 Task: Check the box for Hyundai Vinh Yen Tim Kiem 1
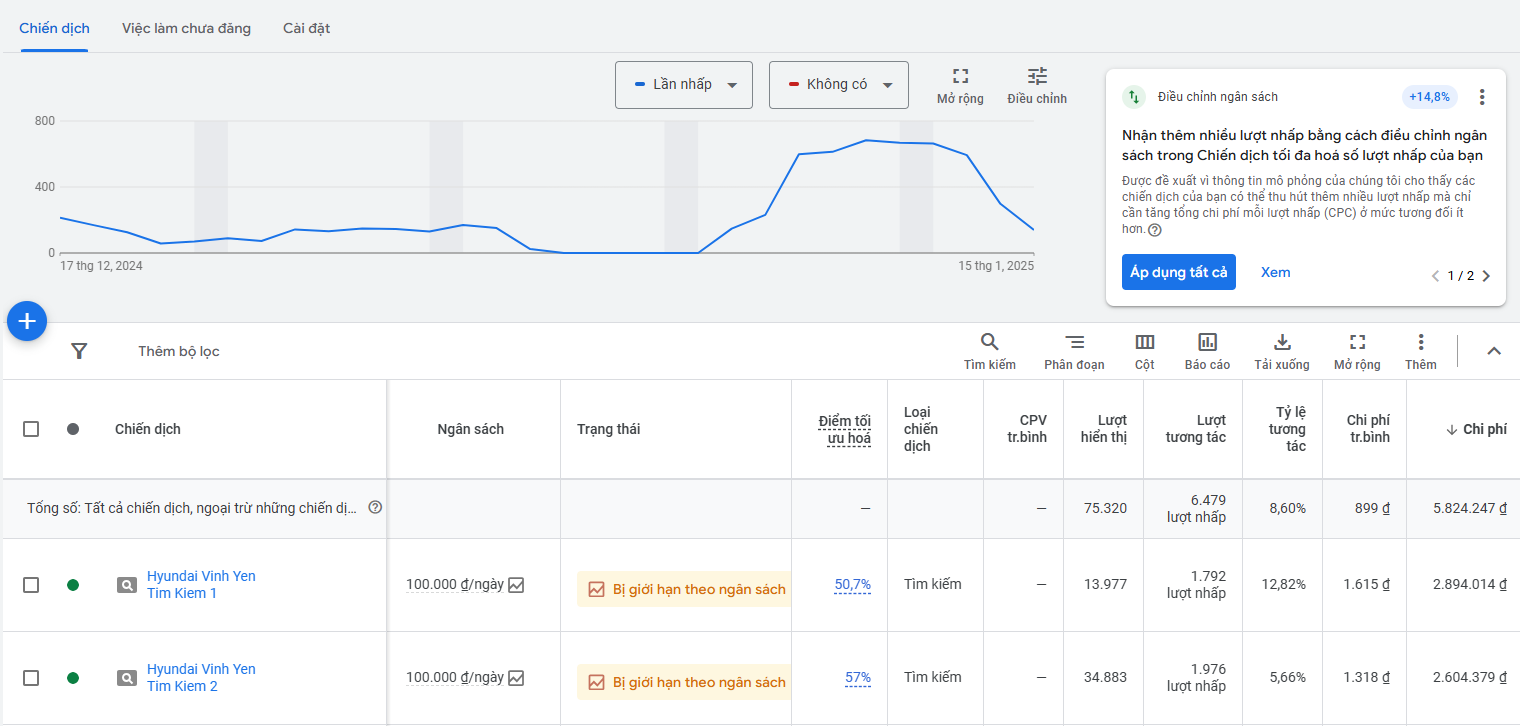31,585
